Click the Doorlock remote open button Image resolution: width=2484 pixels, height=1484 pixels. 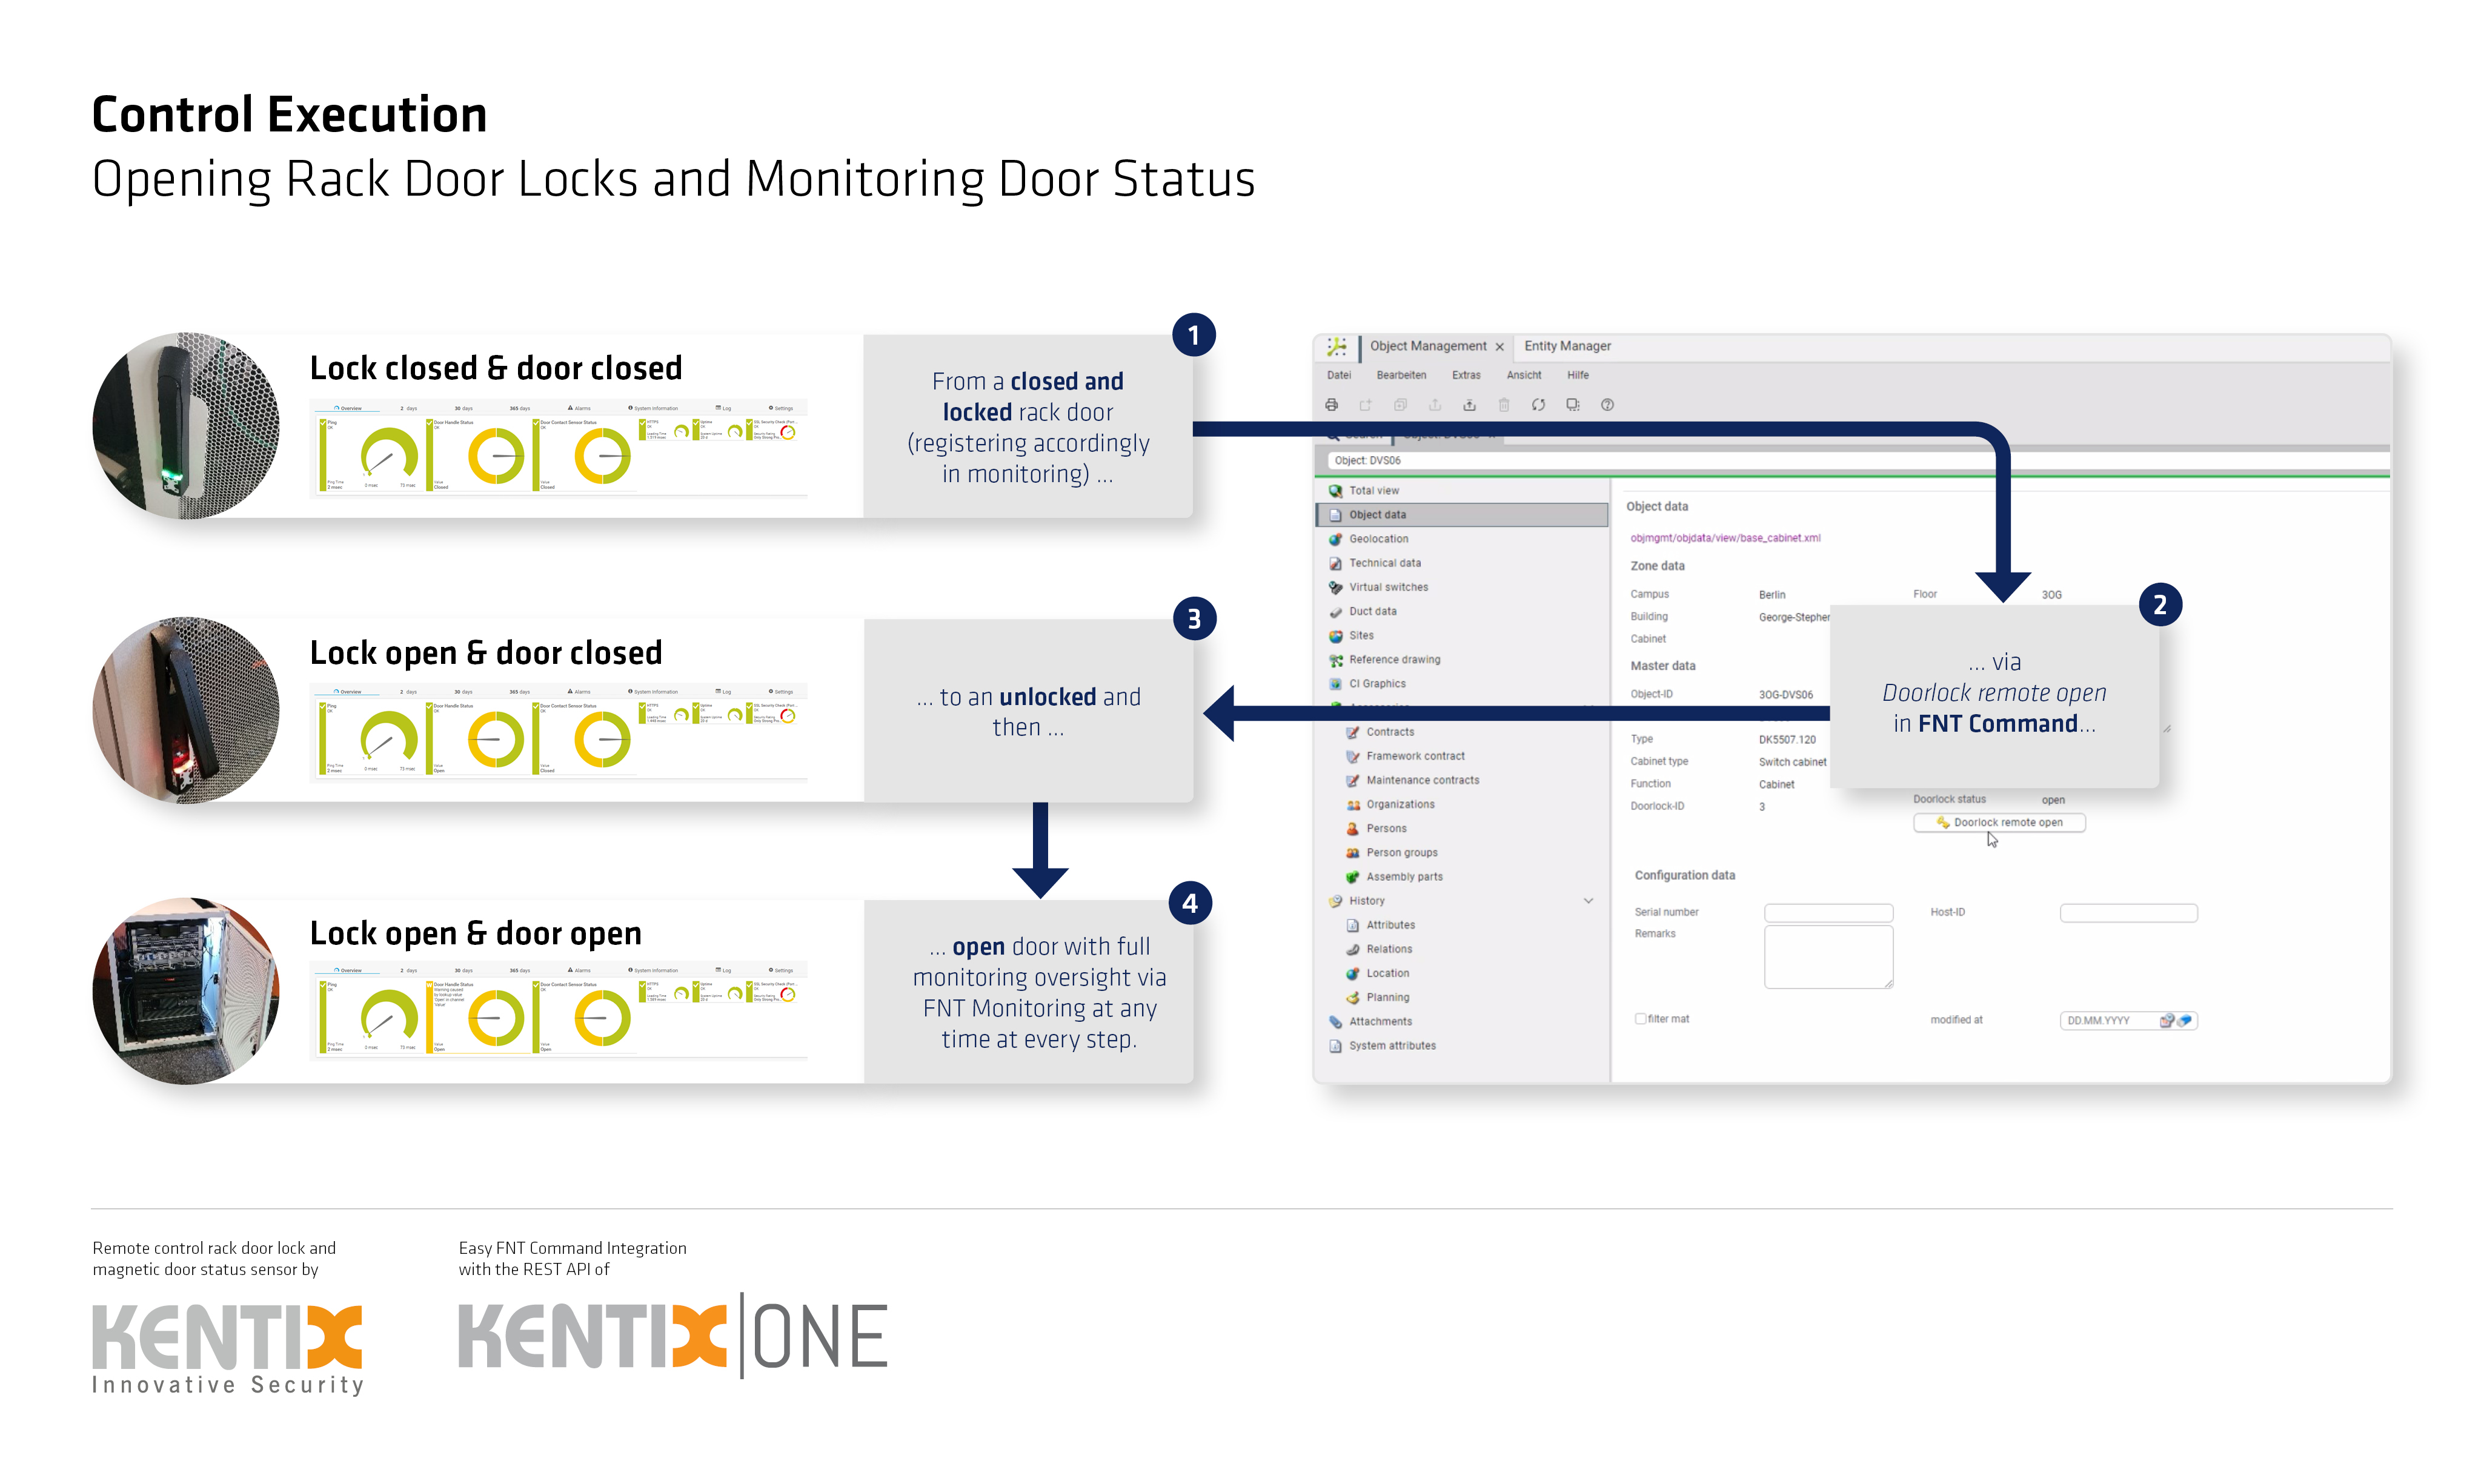(x=1999, y=823)
